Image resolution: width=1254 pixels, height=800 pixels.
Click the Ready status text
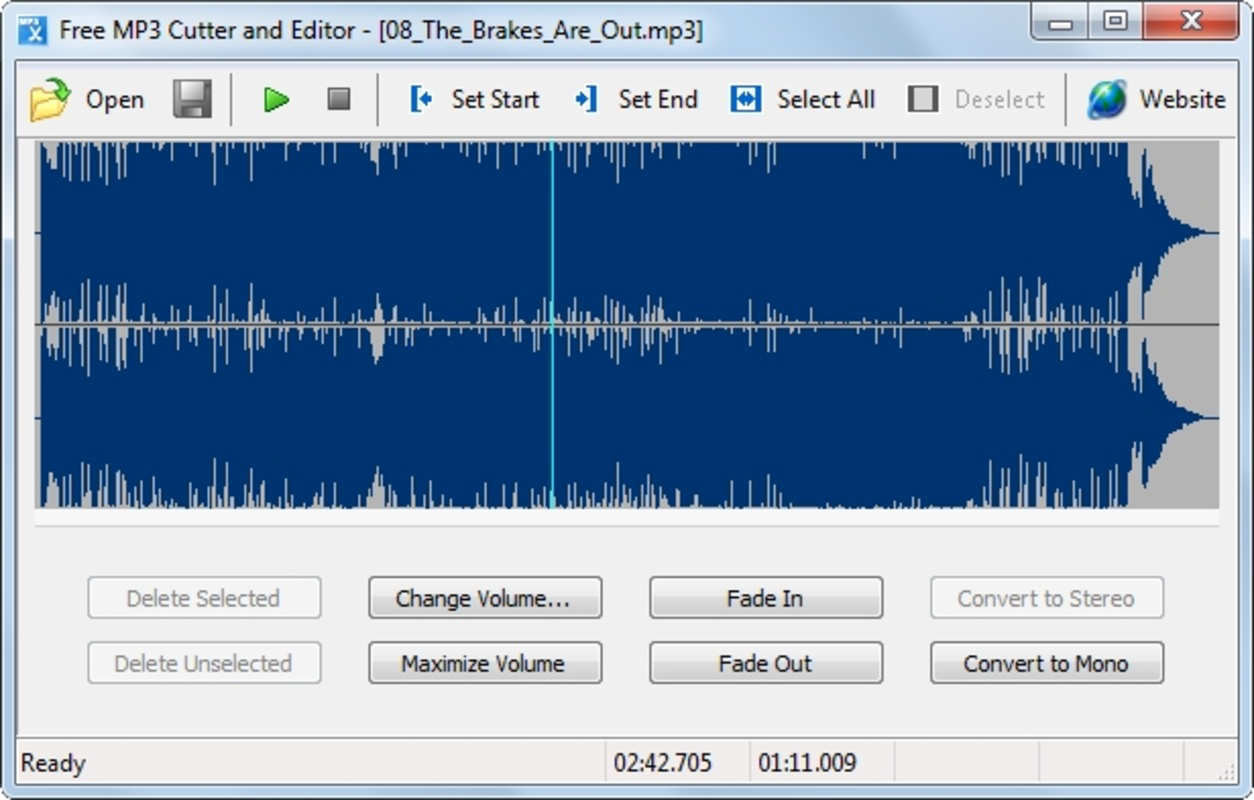click(x=53, y=763)
